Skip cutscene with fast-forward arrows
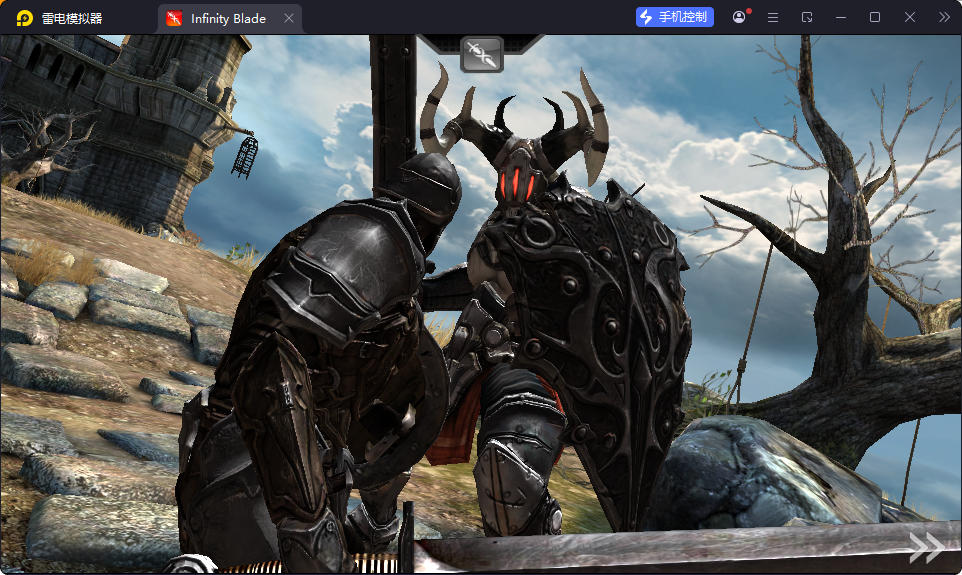 pyautogui.click(x=926, y=547)
